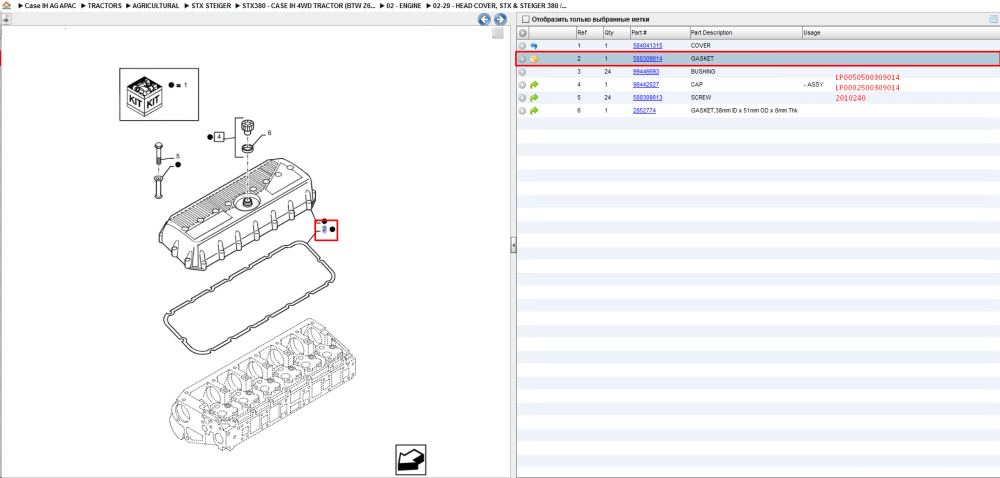Viewport: 1000px width, 478px height.
Task: Click the round add icon in the BUSHING row
Action: pos(522,72)
